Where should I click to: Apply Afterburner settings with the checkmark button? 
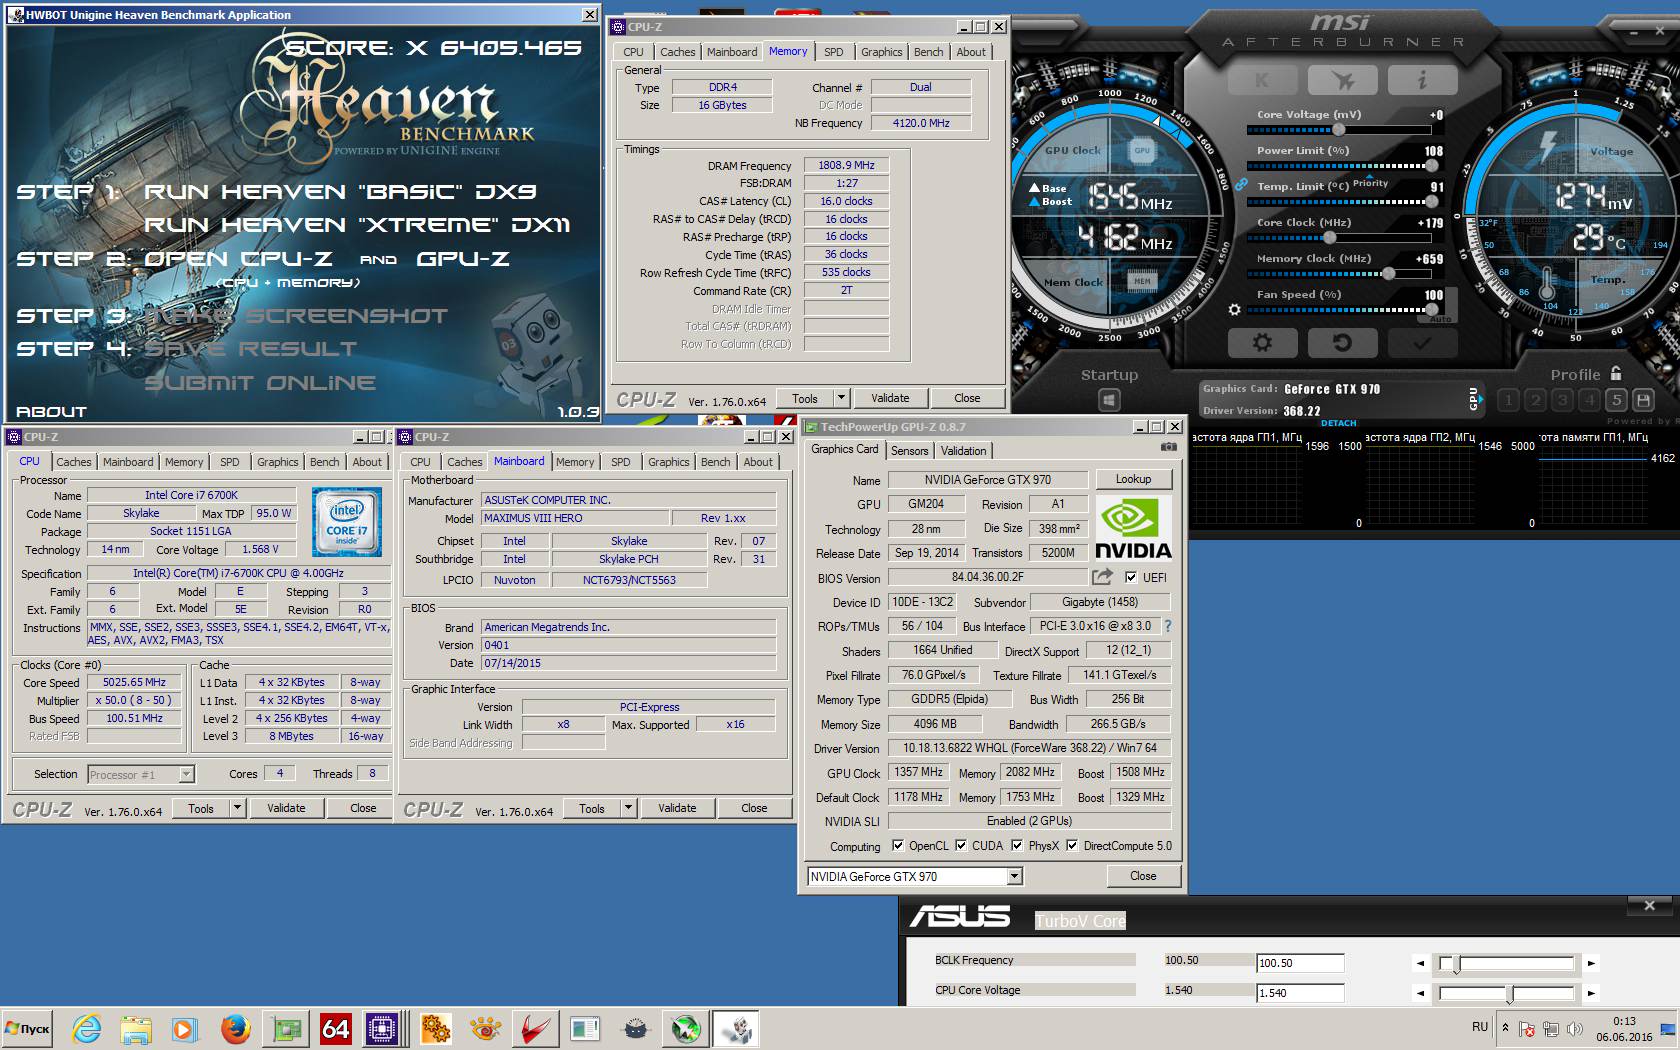tap(1422, 343)
